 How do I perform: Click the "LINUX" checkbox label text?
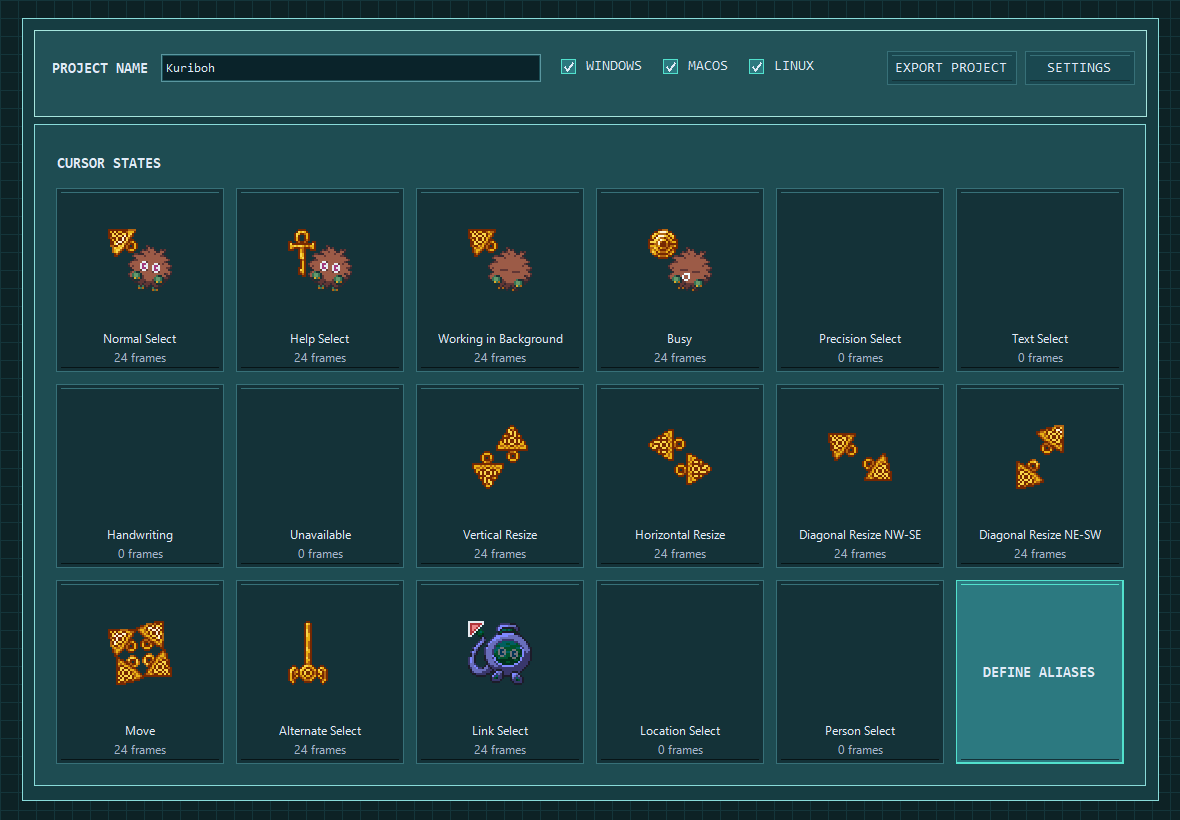(794, 66)
